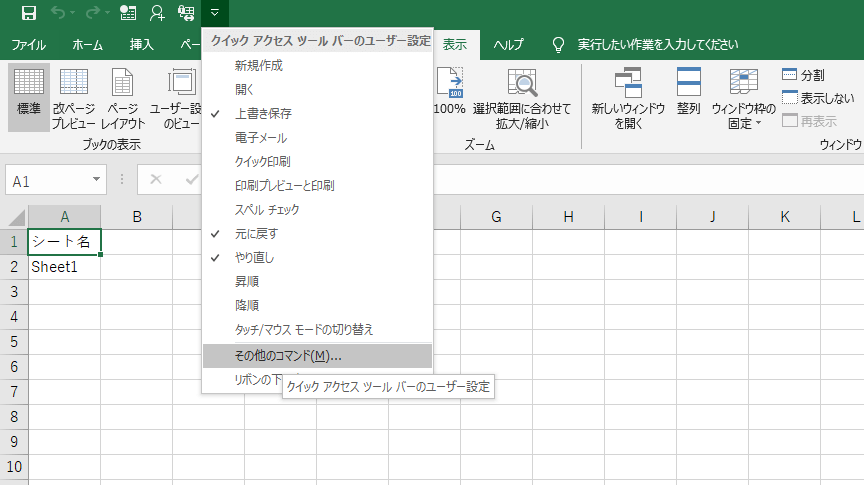This screenshot has width=864, height=485.
Task: Select column B header
Action: pyautogui.click(x=137, y=217)
